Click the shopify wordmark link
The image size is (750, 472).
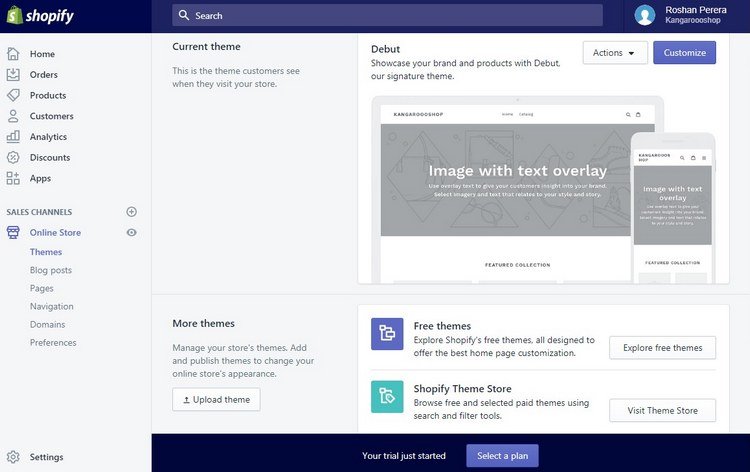tap(50, 16)
